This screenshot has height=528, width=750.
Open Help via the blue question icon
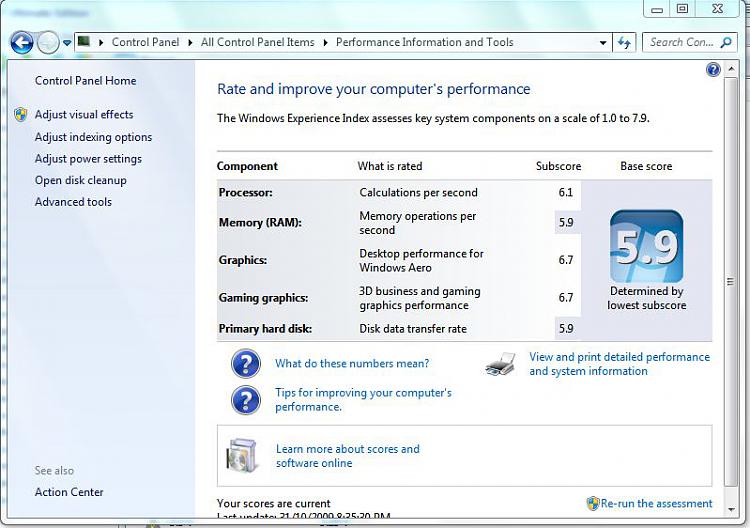tap(713, 70)
